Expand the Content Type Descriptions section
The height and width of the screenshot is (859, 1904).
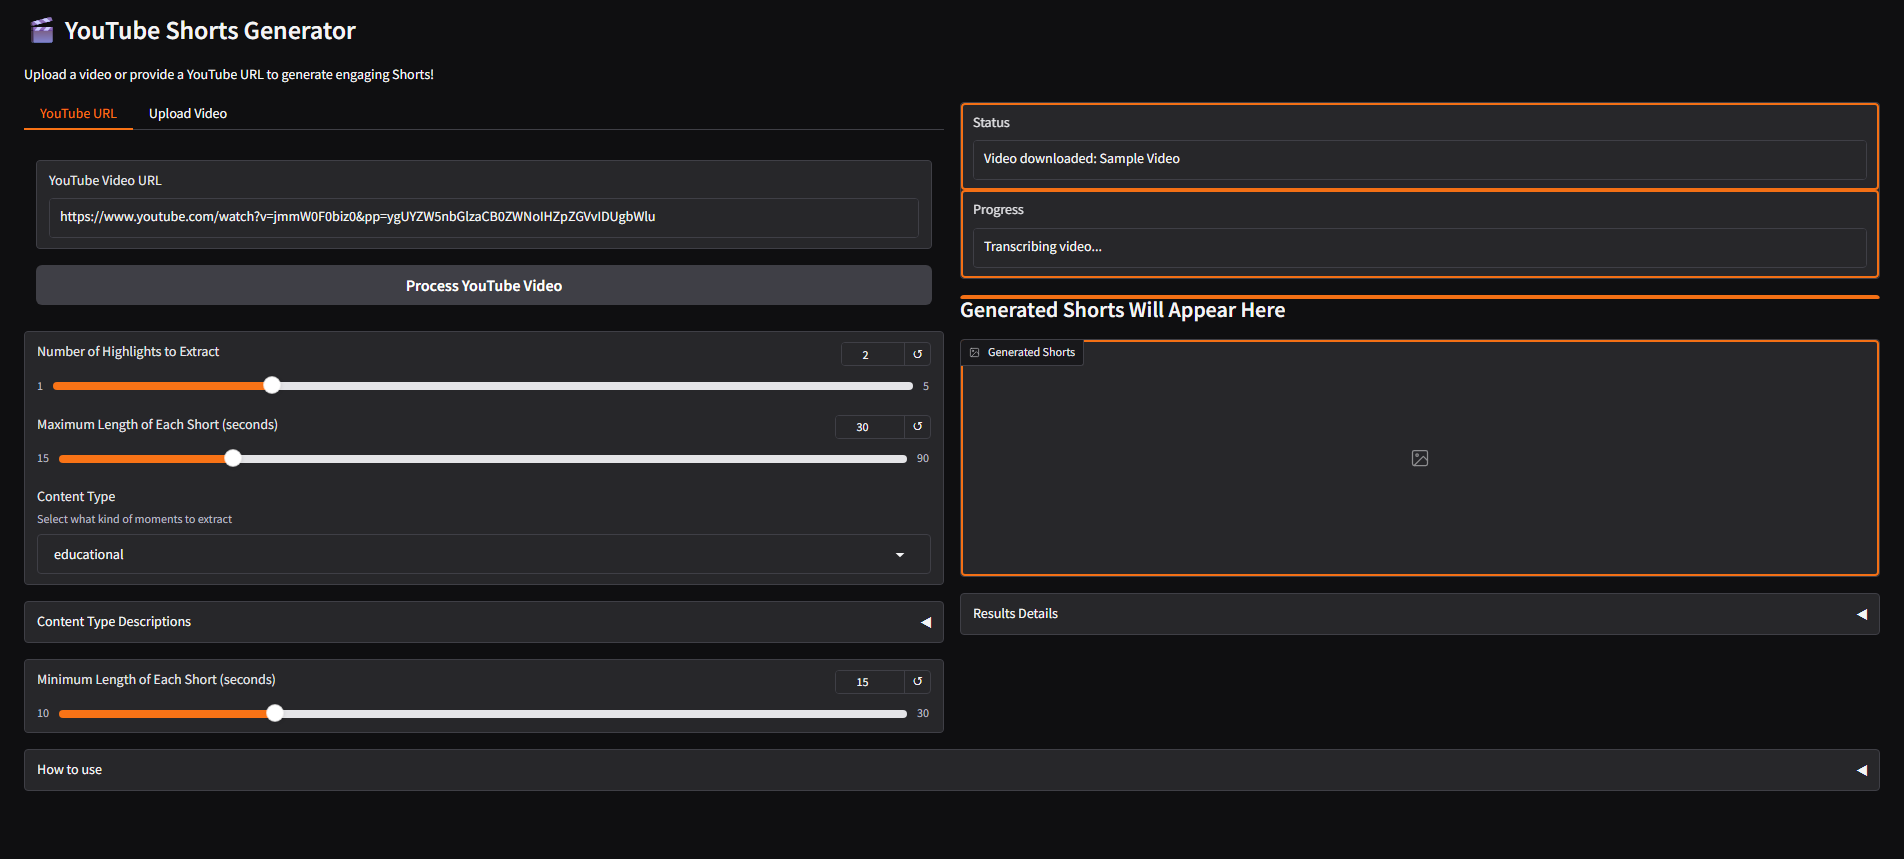(484, 622)
